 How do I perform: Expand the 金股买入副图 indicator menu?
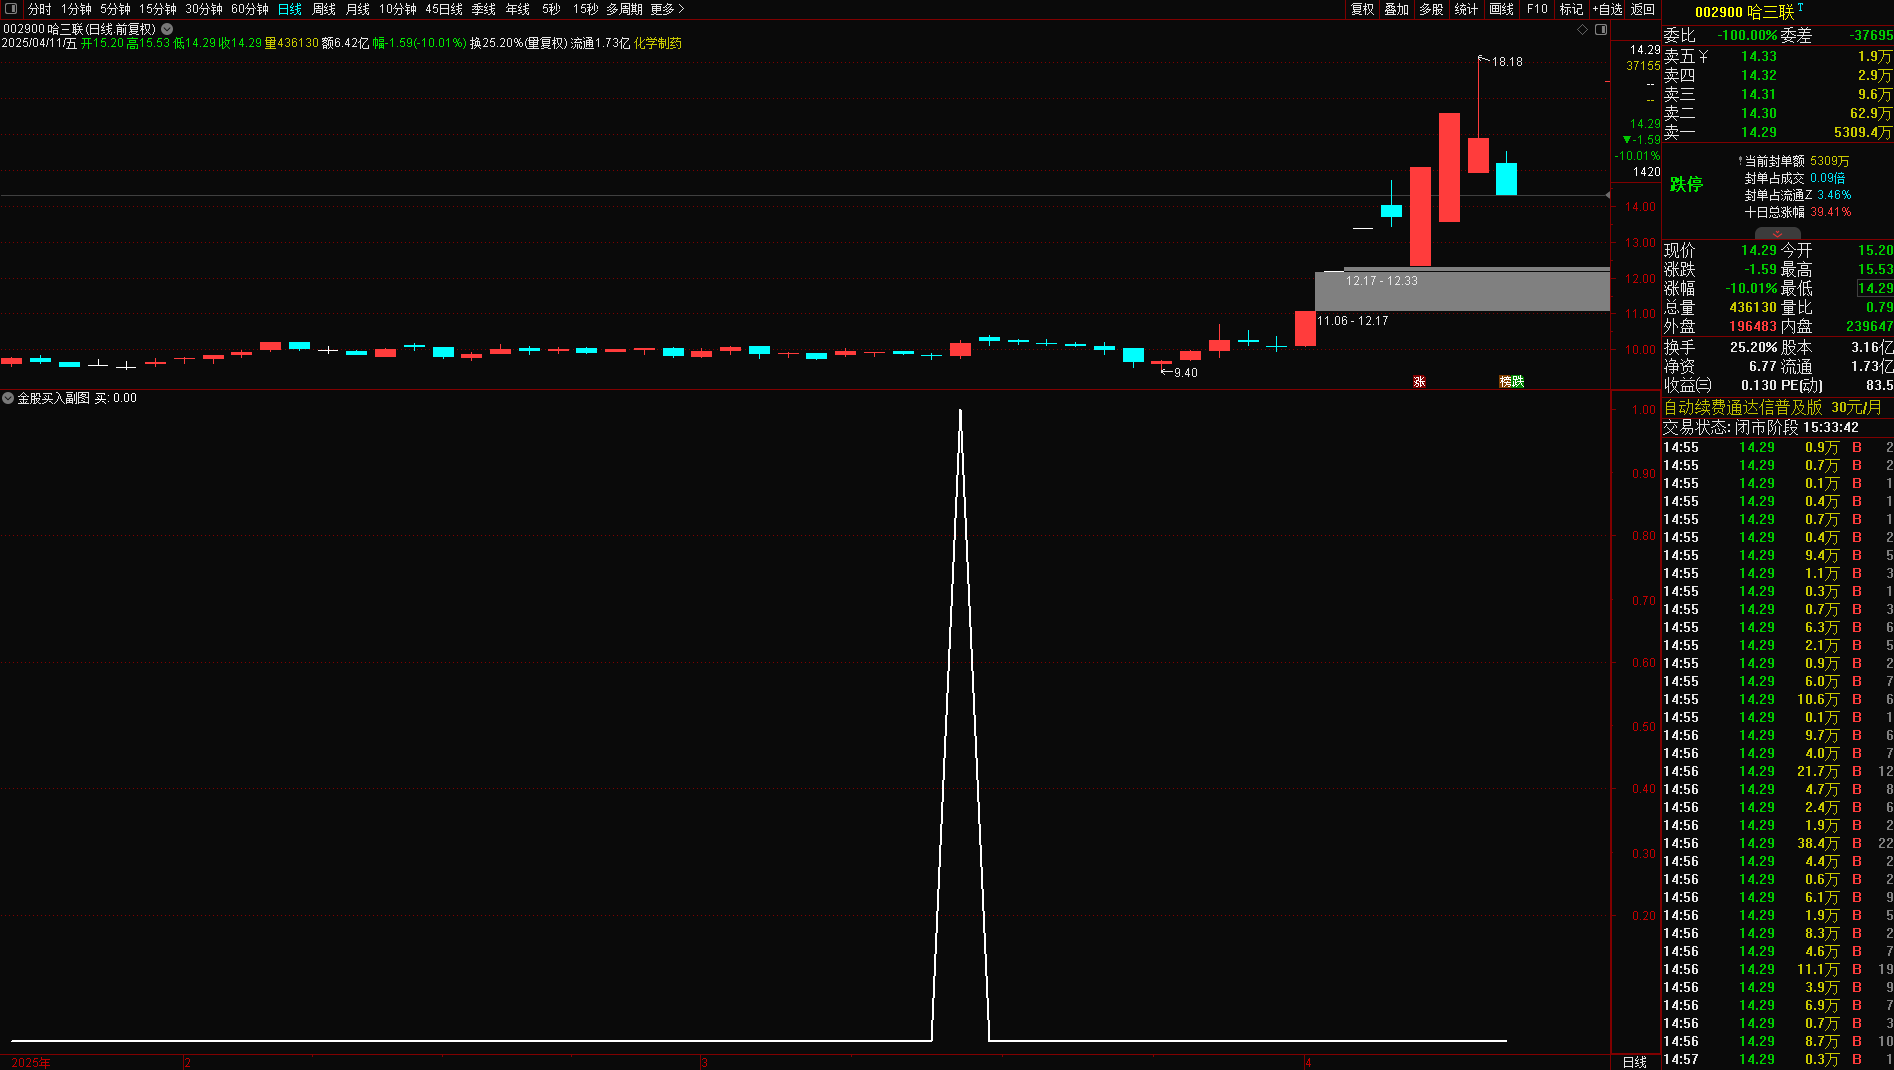8,398
